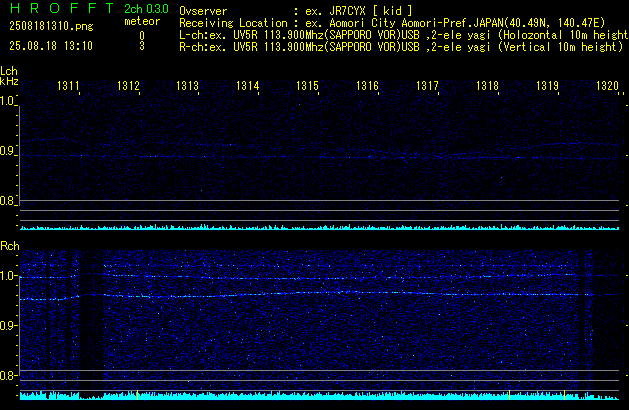Viewport: 629px width, 410px height.
Task: Click the R-ch receiver description line
Action: tap(401, 47)
